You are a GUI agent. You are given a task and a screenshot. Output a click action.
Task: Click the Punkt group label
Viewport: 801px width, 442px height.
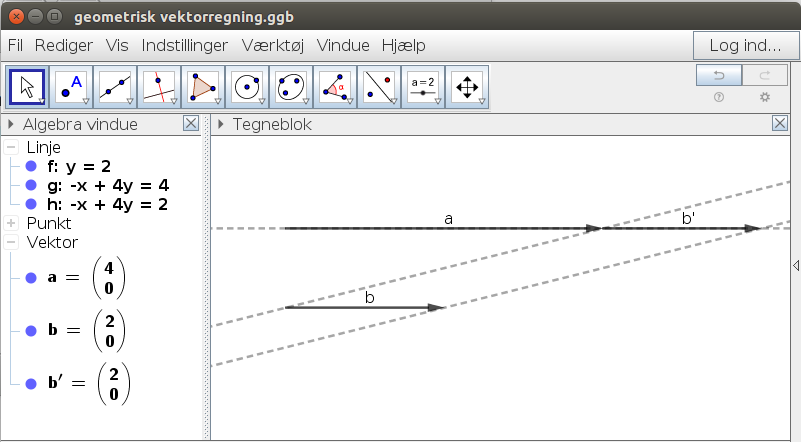49,223
